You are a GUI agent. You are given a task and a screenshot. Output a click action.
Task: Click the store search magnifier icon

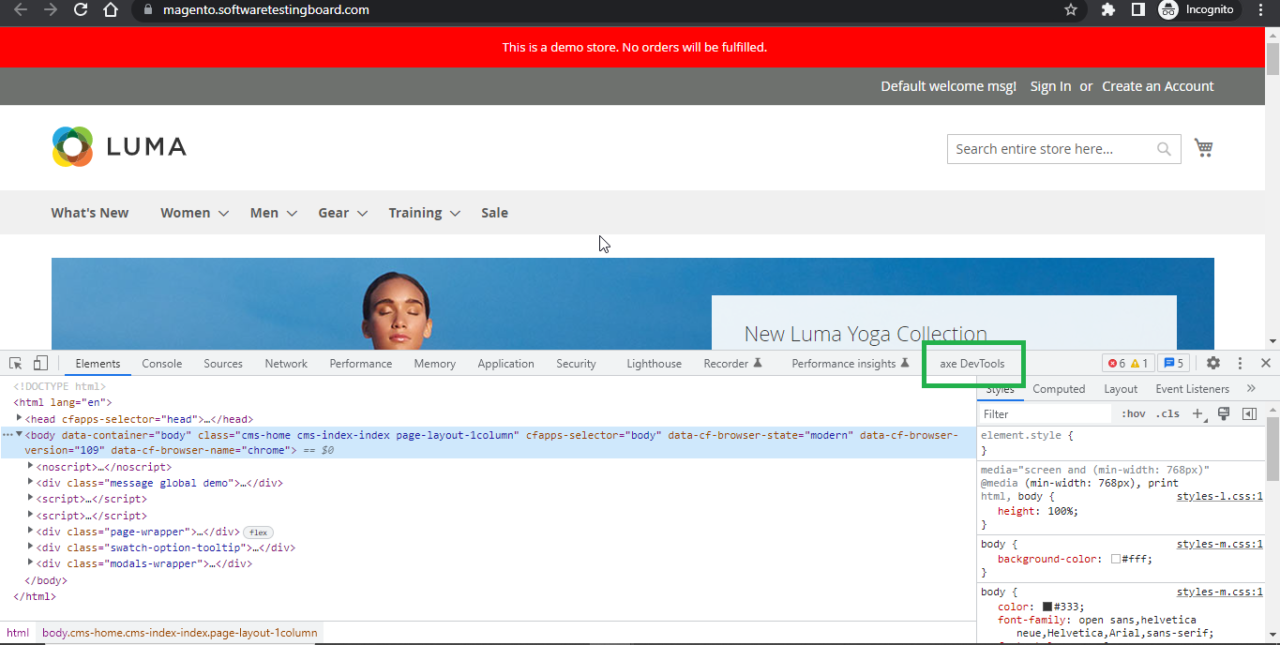pyautogui.click(x=1164, y=149)
